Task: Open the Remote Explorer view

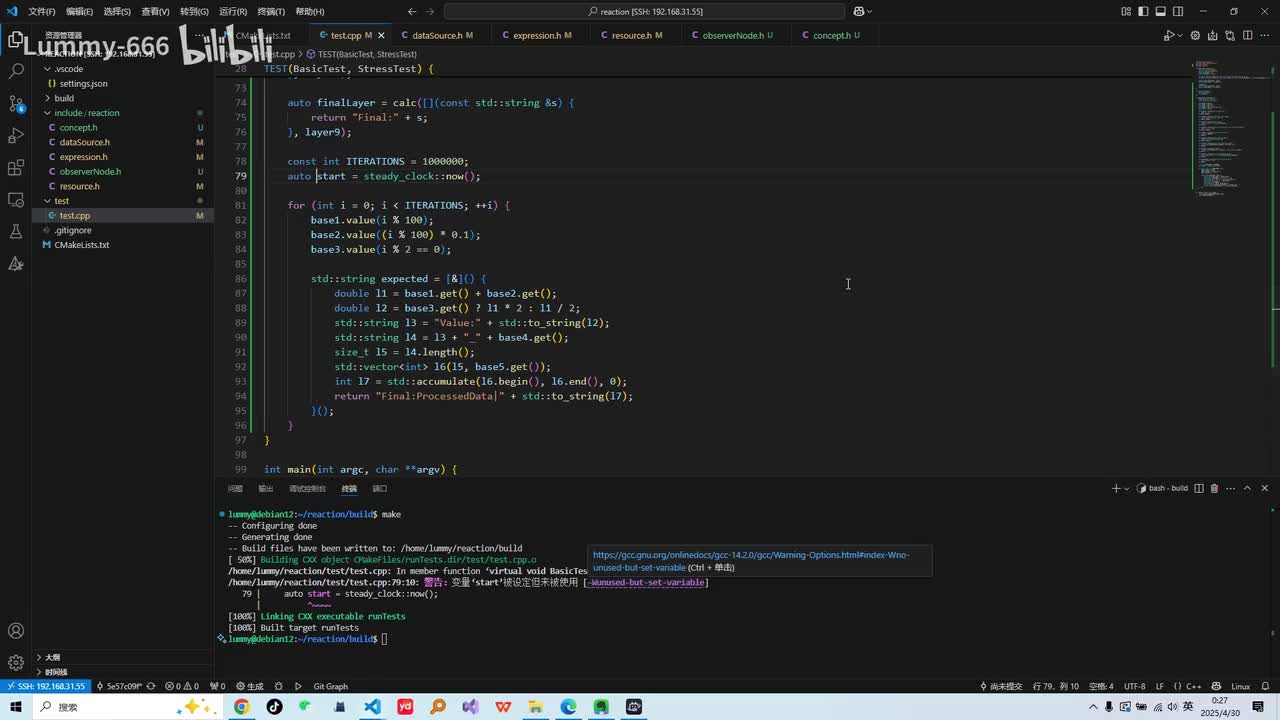Action: click(x=16, y=199)
